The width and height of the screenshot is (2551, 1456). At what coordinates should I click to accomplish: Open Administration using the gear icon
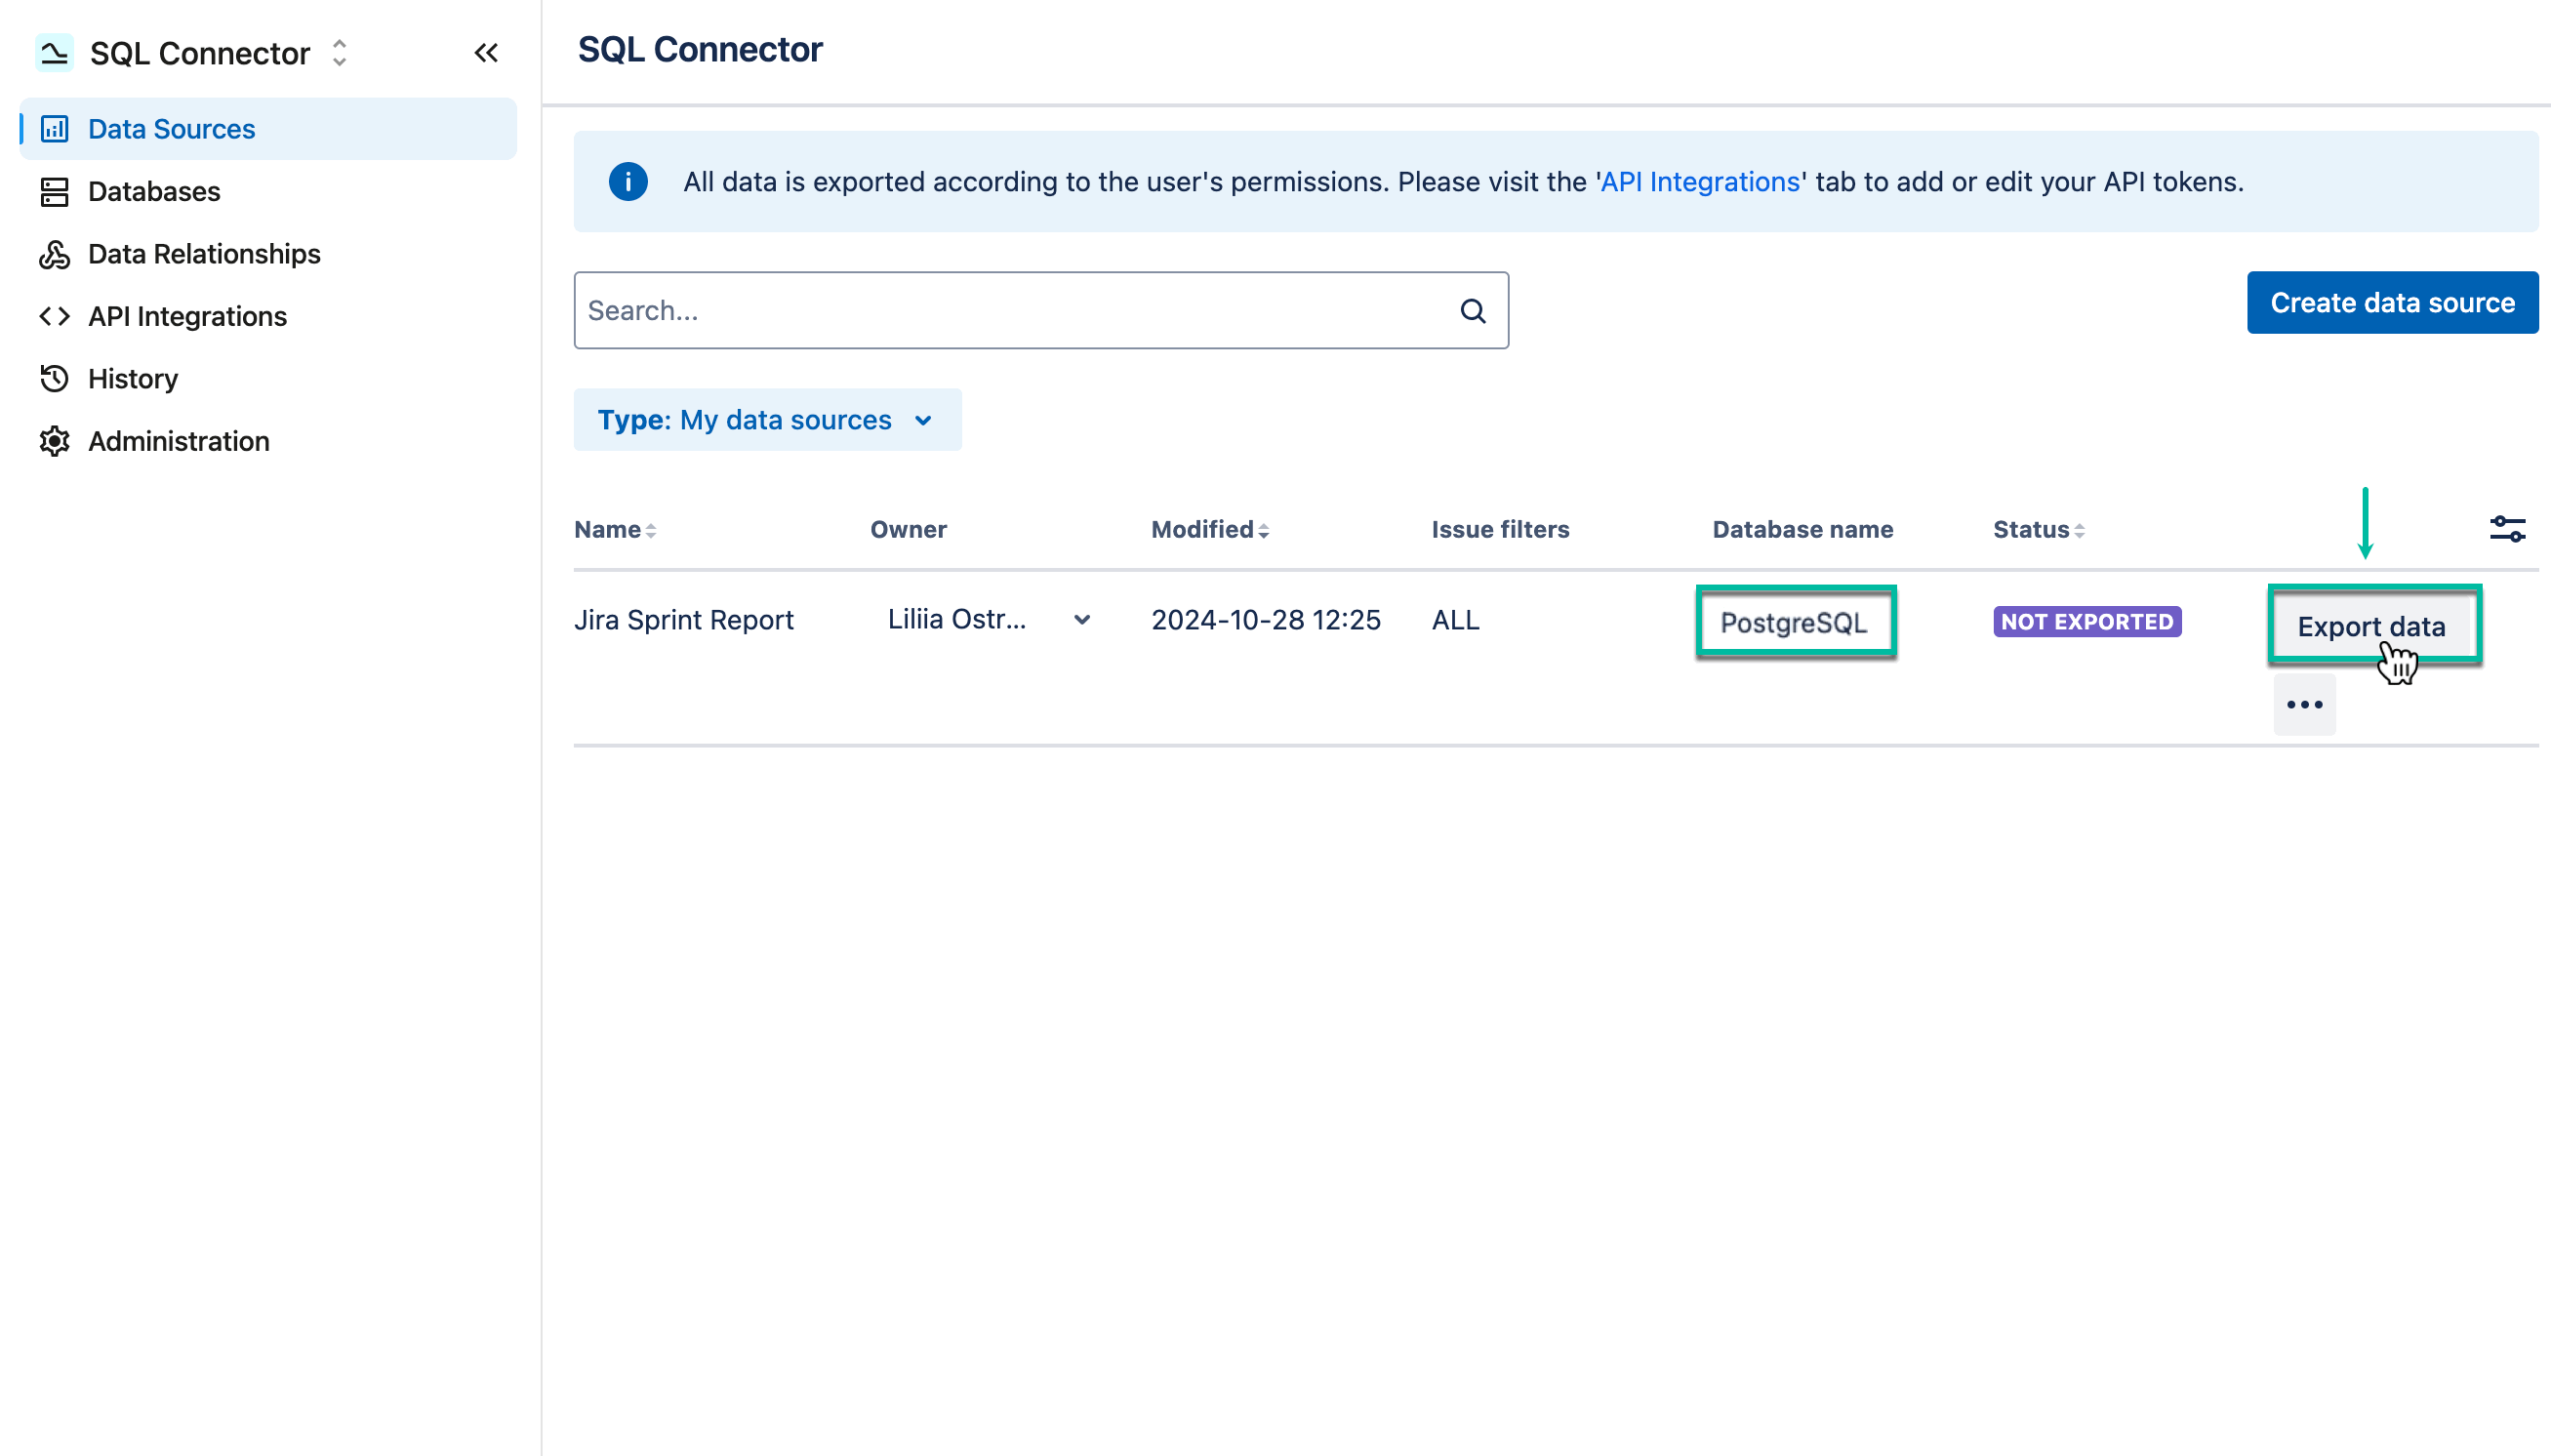click(55, 441)
